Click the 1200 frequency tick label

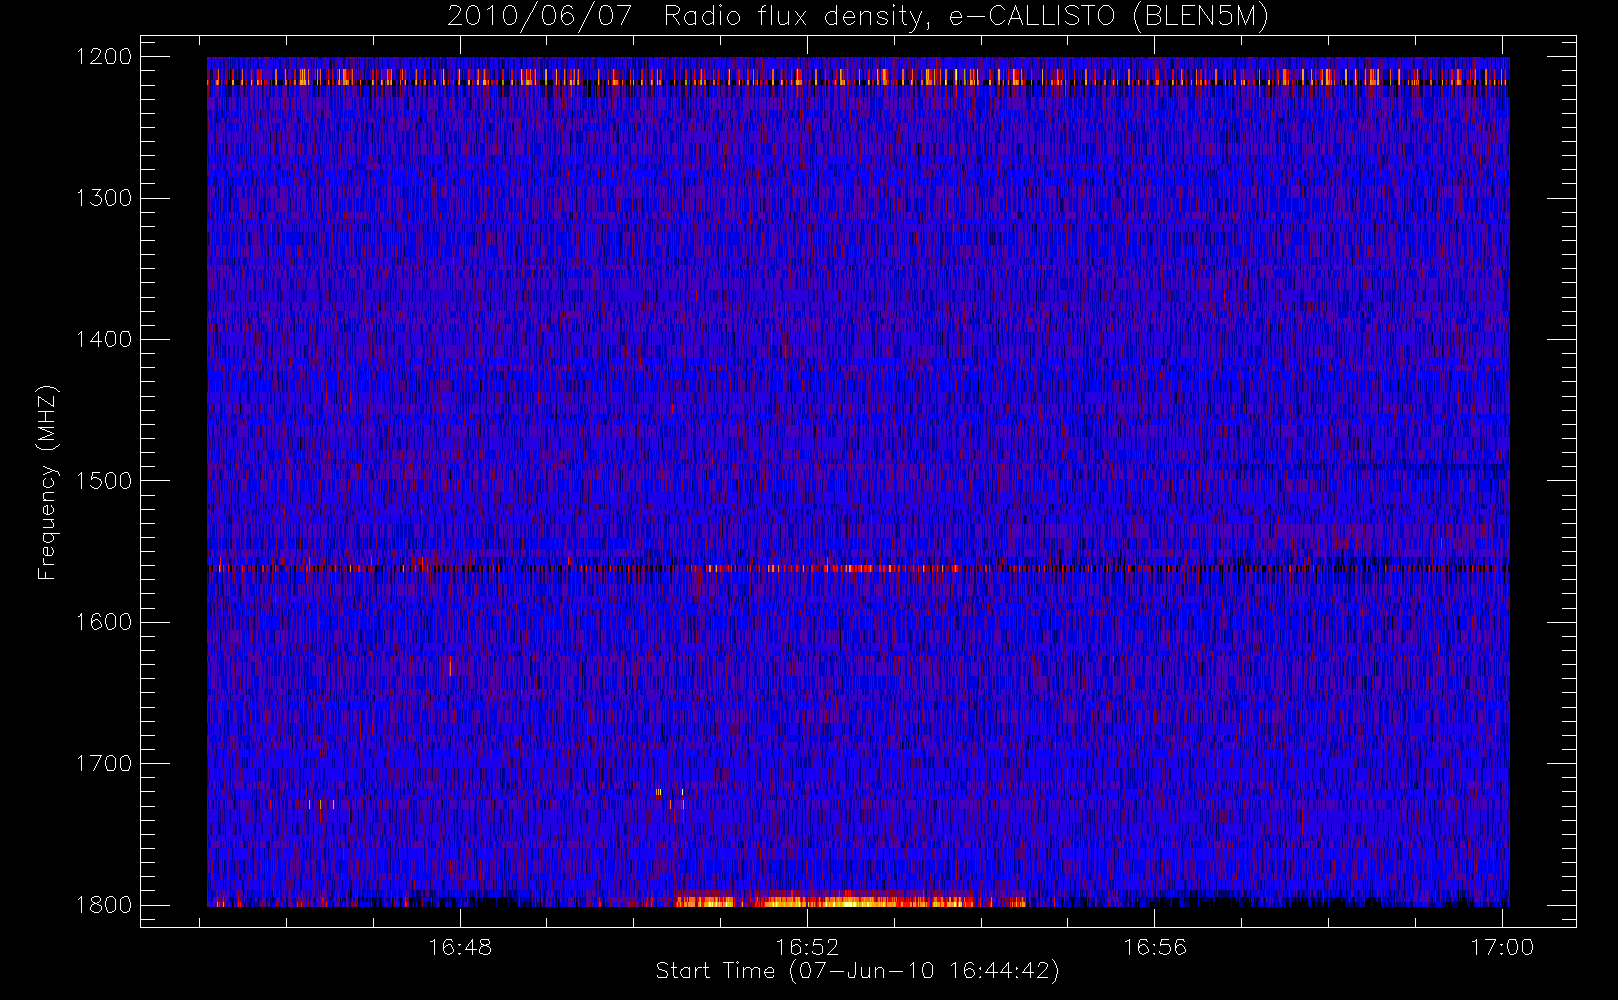coord(104,57)
